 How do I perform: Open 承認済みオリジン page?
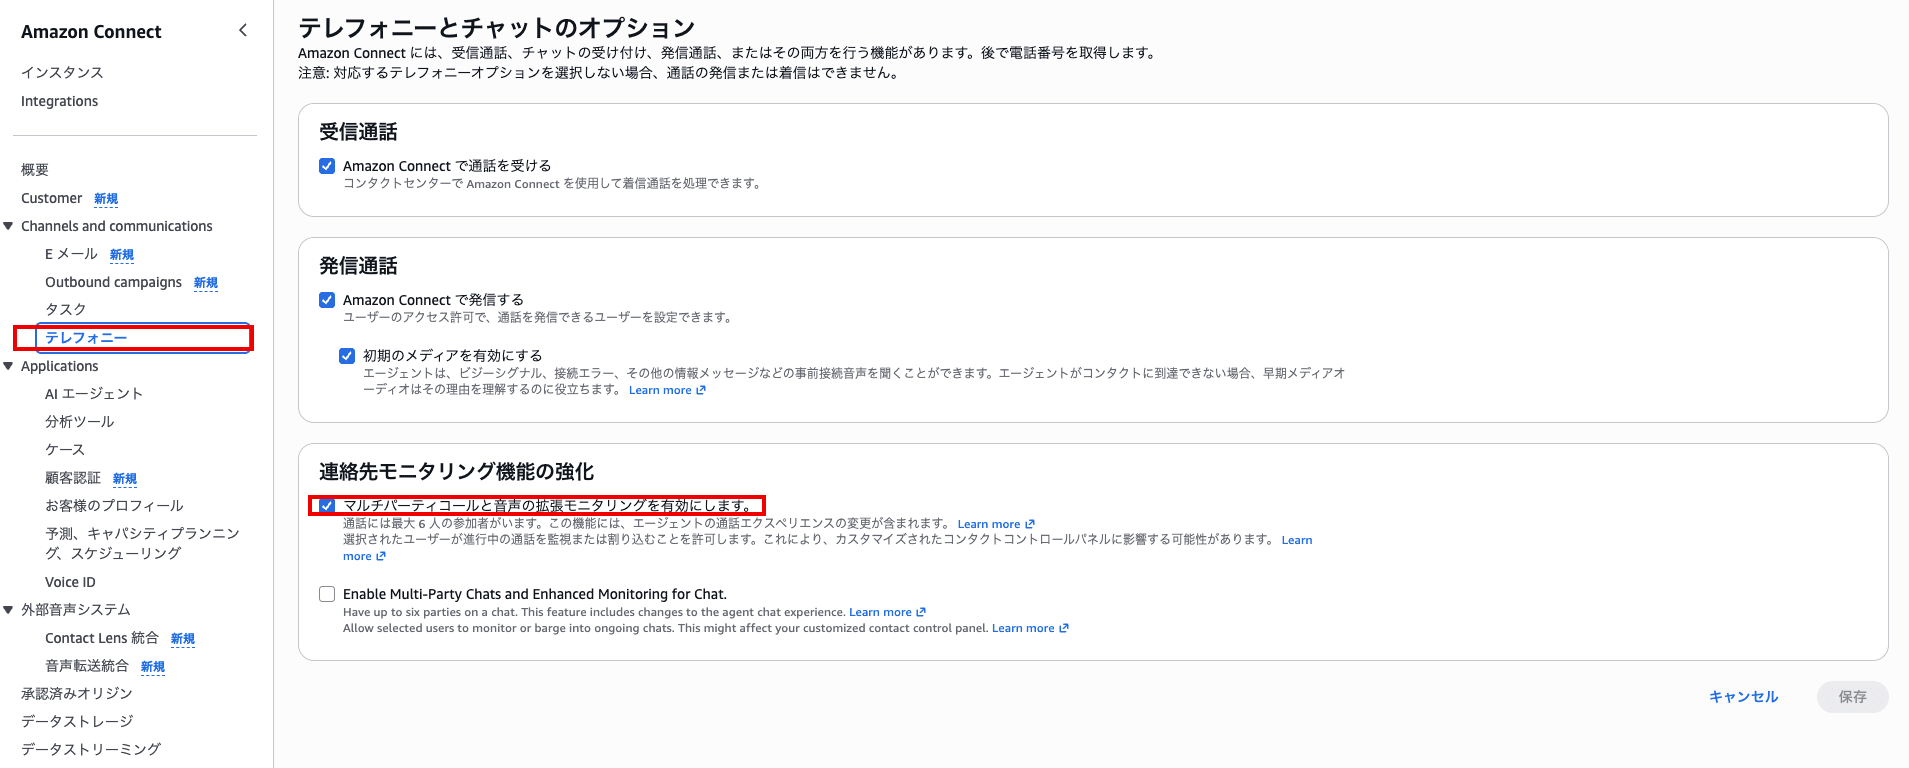(x=77, y=694)
